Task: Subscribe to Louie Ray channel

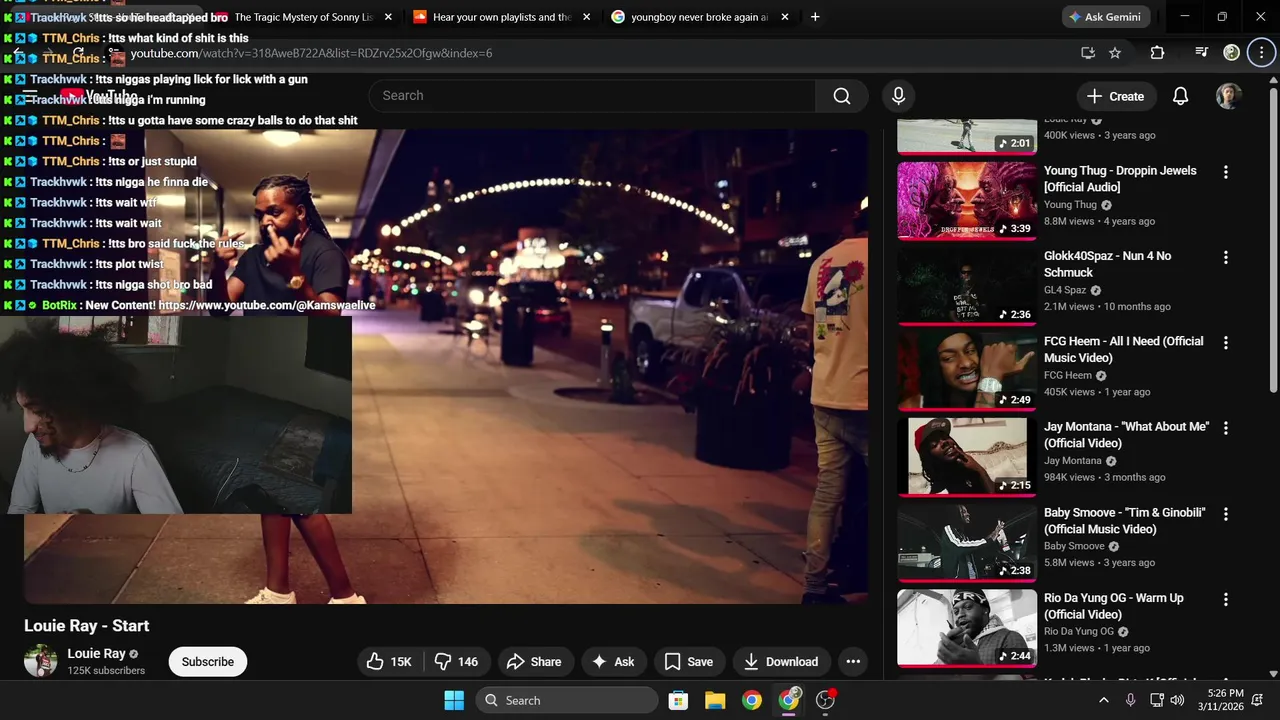Action: coord(208,662)
